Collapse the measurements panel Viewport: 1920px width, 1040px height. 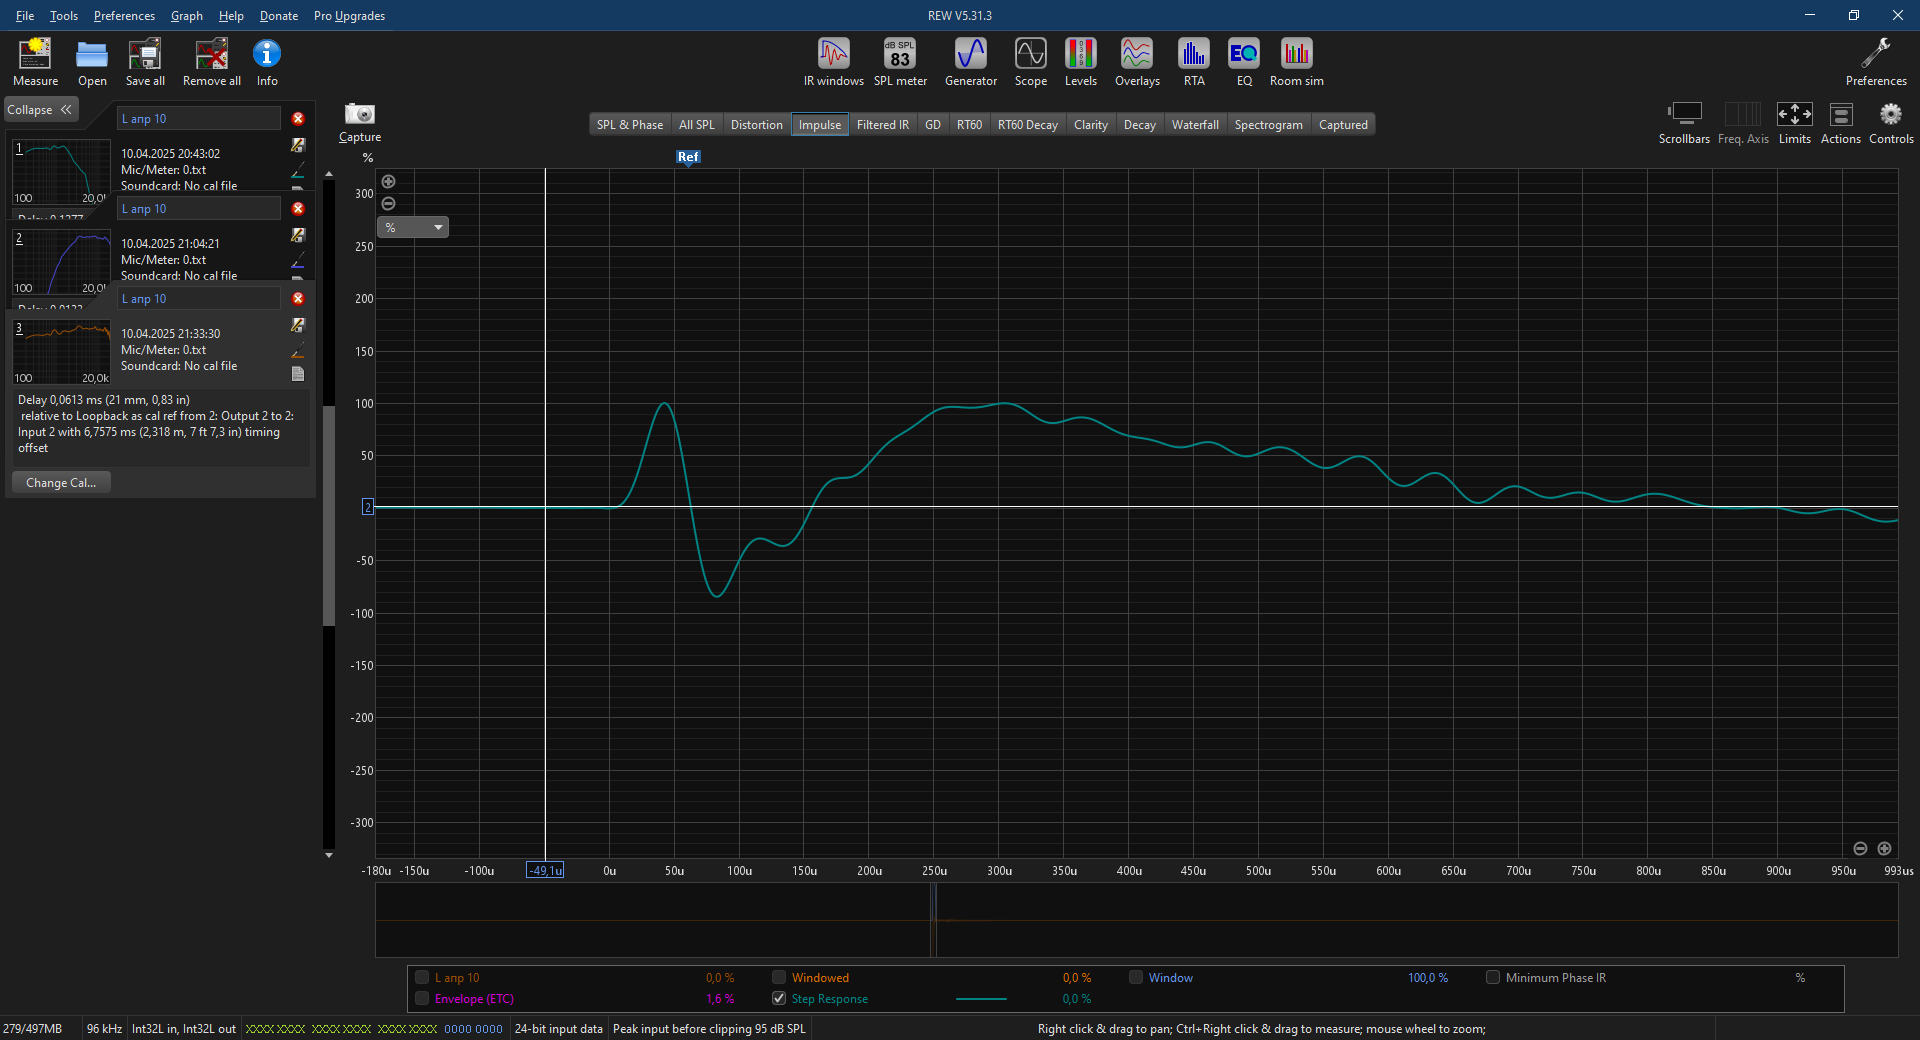[x=40, y=110]
